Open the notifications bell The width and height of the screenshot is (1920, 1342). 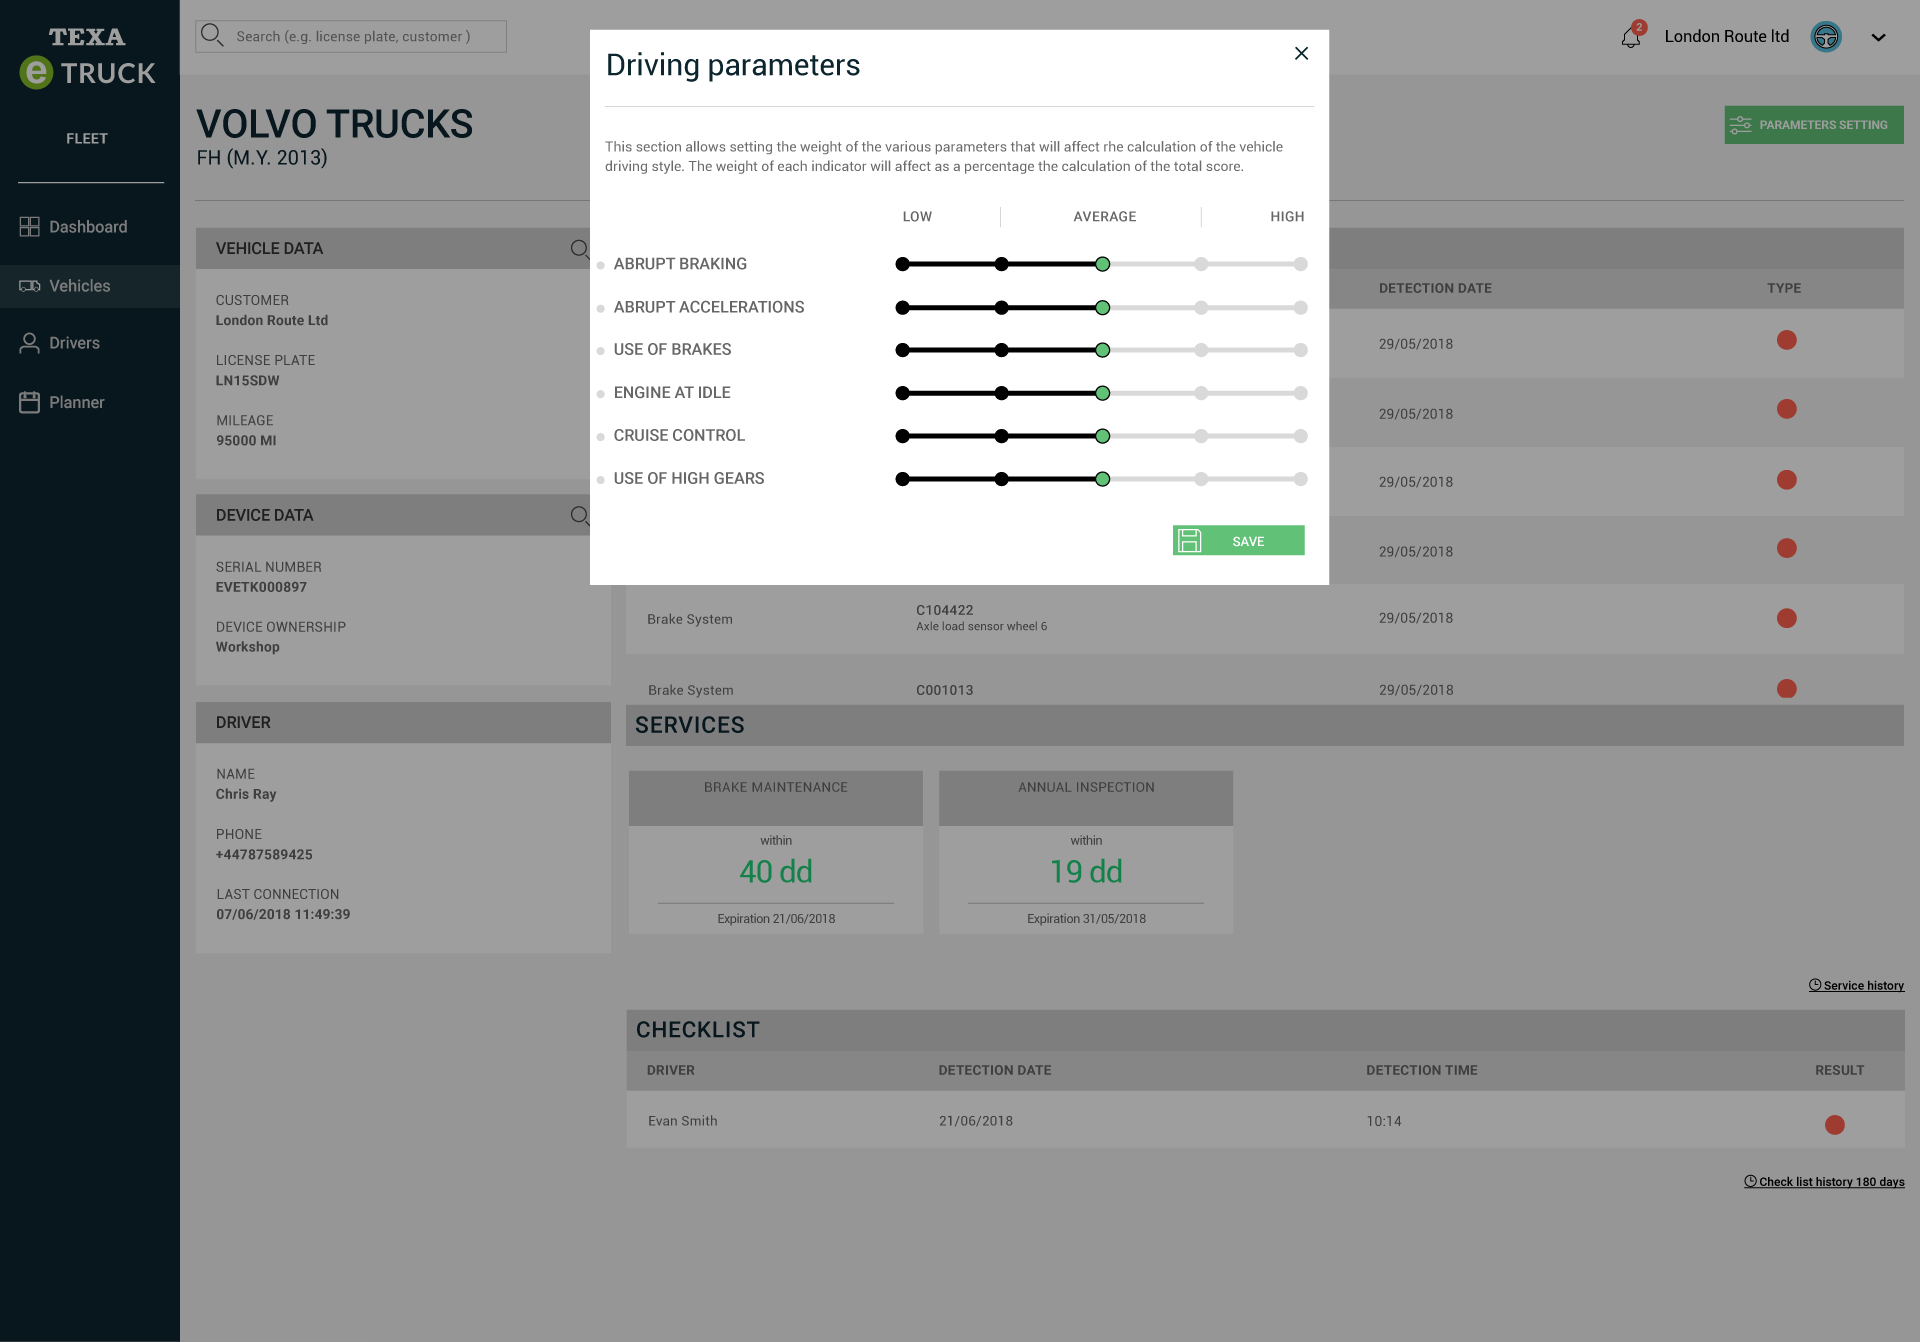coord(1631,37)
